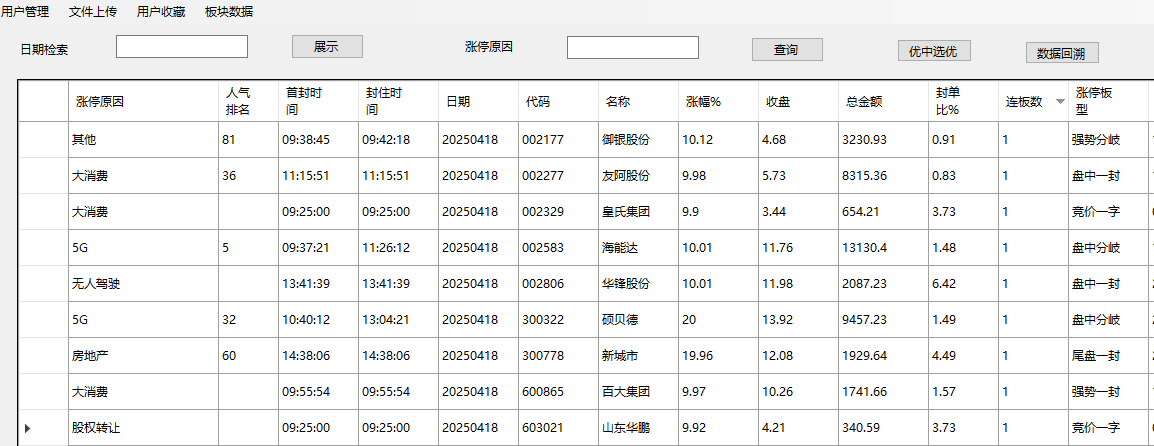Sort by the 收盘 column header
The height and width of the screenshot is (446, 1154).
click(x=798, y=102)
